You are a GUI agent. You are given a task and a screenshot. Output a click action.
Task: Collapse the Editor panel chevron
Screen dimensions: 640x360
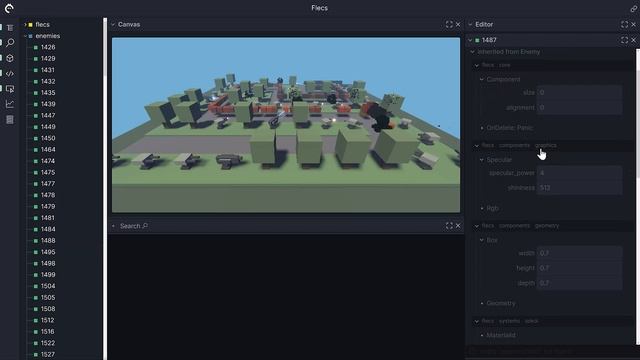tap(470, 24)
